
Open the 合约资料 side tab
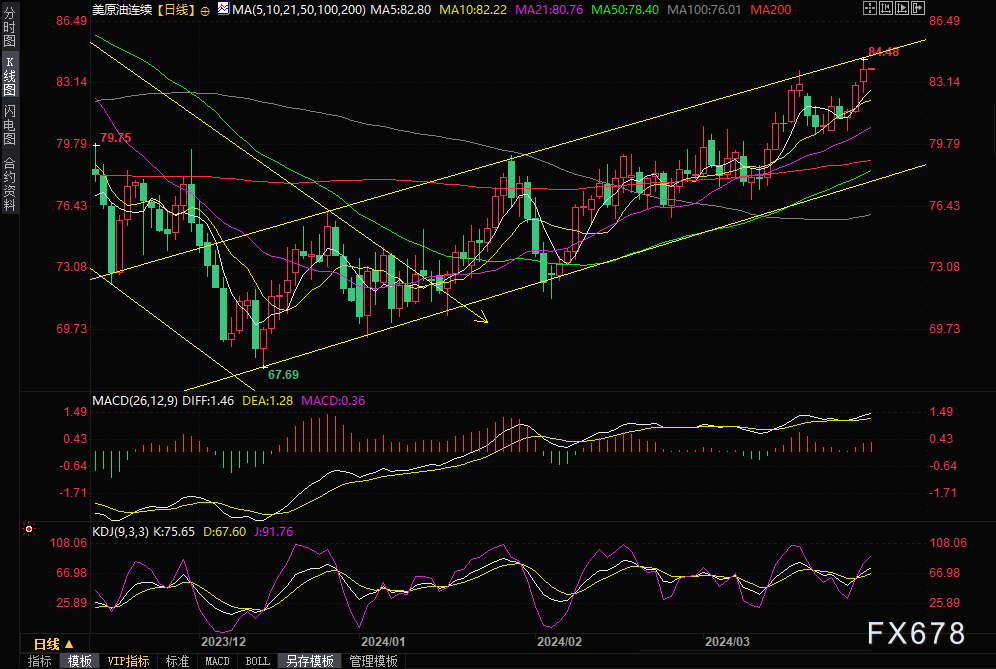coord(9,184)
